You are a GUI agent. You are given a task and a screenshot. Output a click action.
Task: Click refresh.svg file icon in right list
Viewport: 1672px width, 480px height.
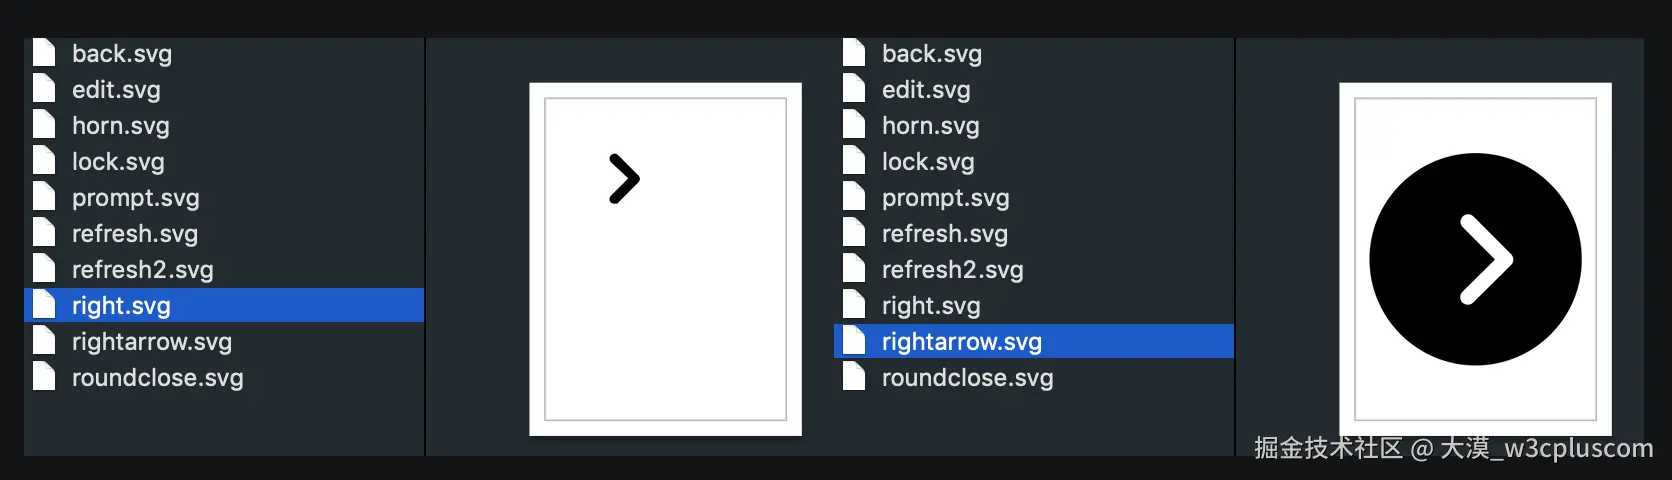coord(854,233)
